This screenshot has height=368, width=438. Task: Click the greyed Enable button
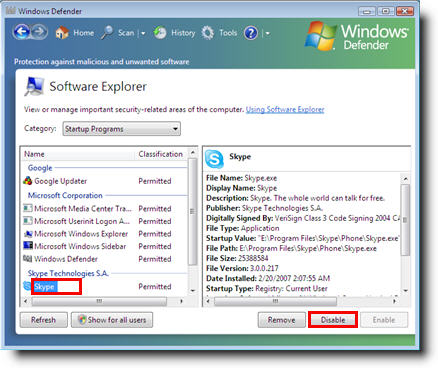[x=384, y=320]
